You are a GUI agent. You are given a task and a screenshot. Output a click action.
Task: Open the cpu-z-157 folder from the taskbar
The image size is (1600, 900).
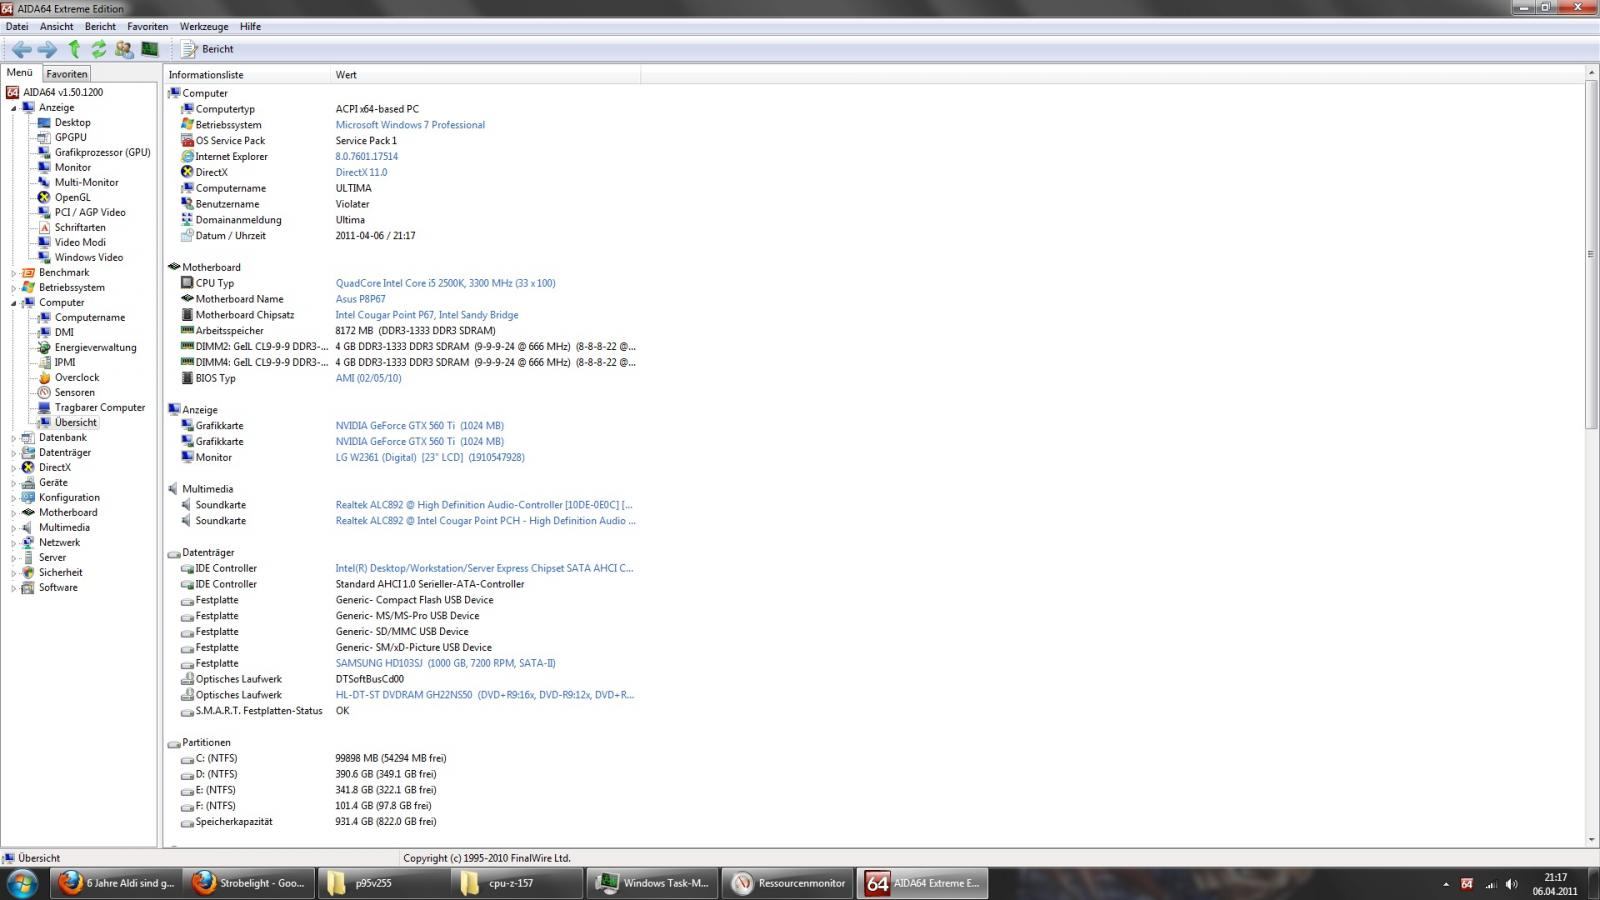(x=518, y=883)
